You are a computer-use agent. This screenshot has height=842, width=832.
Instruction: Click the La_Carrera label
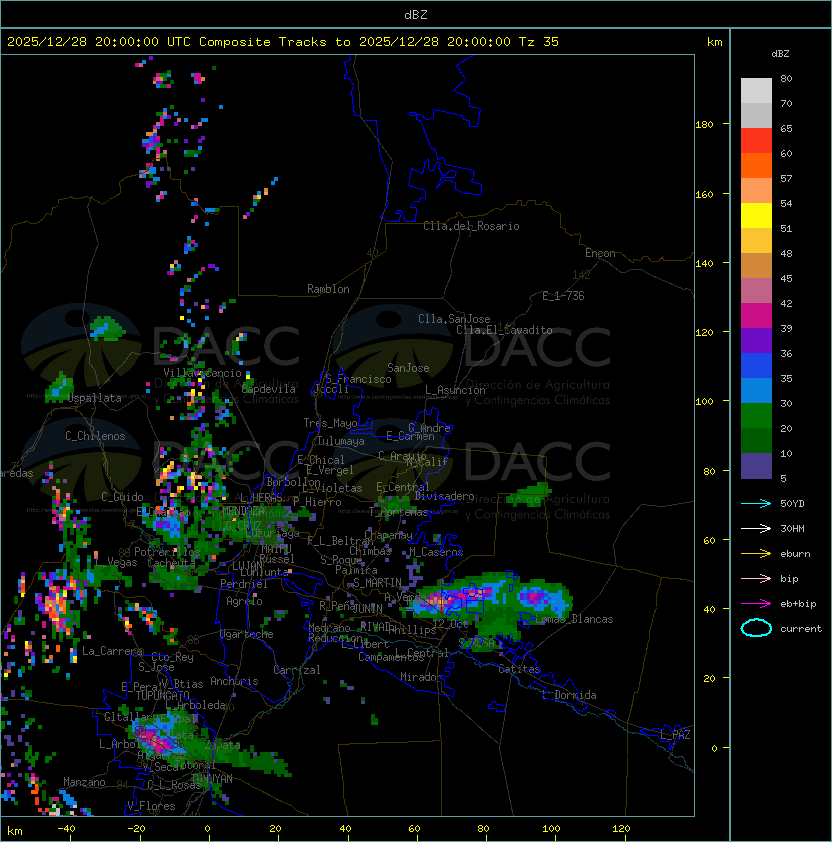(112, 651)
